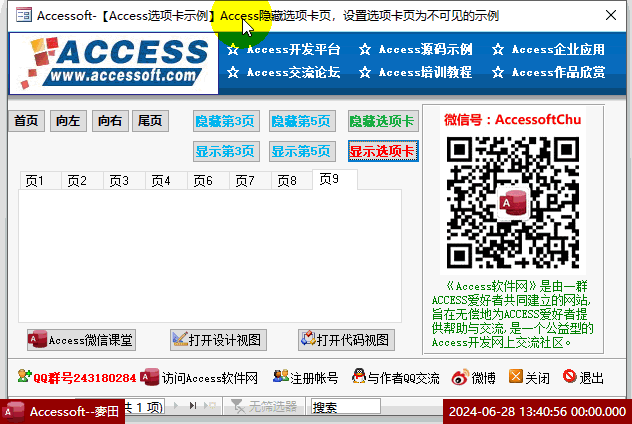Switch to tab 页4

tap(166, 181)
